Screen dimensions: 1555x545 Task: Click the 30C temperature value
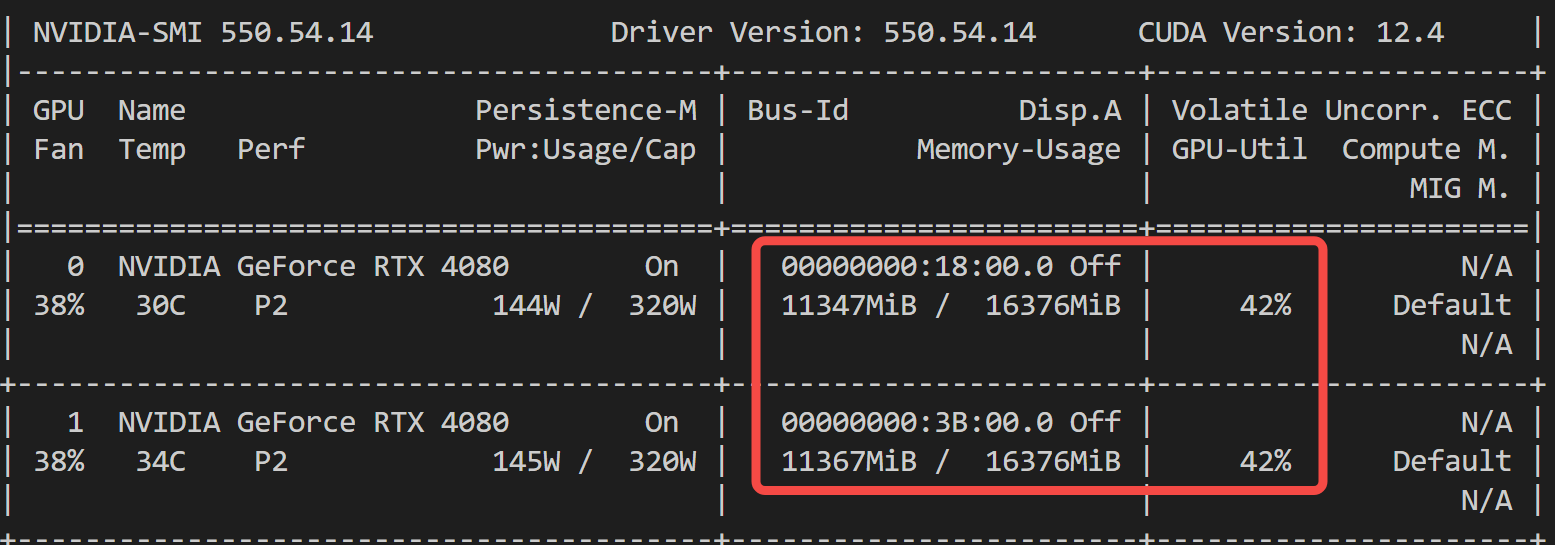click(161, 305)
